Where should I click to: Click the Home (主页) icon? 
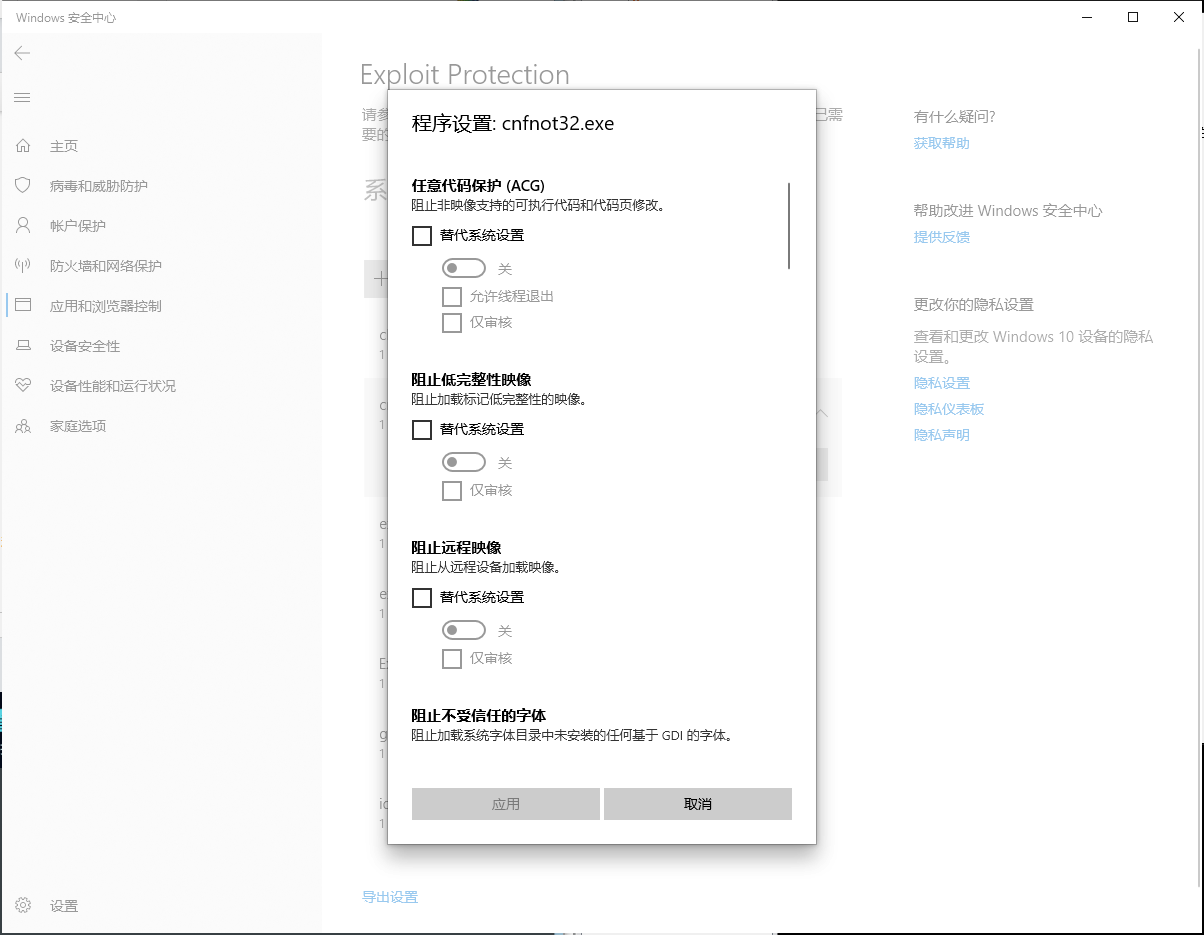click(23, 146)
